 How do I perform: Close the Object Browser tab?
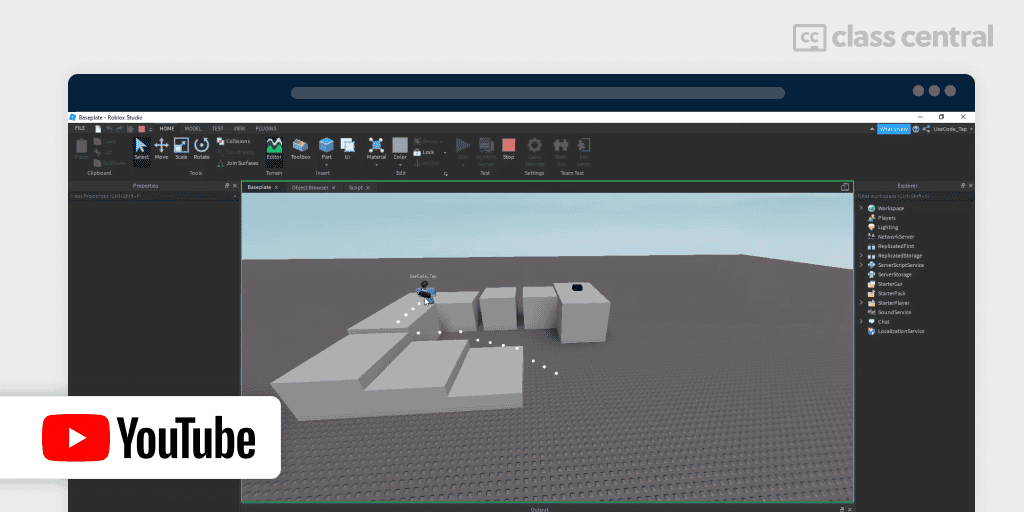click(x=334, y=187)
